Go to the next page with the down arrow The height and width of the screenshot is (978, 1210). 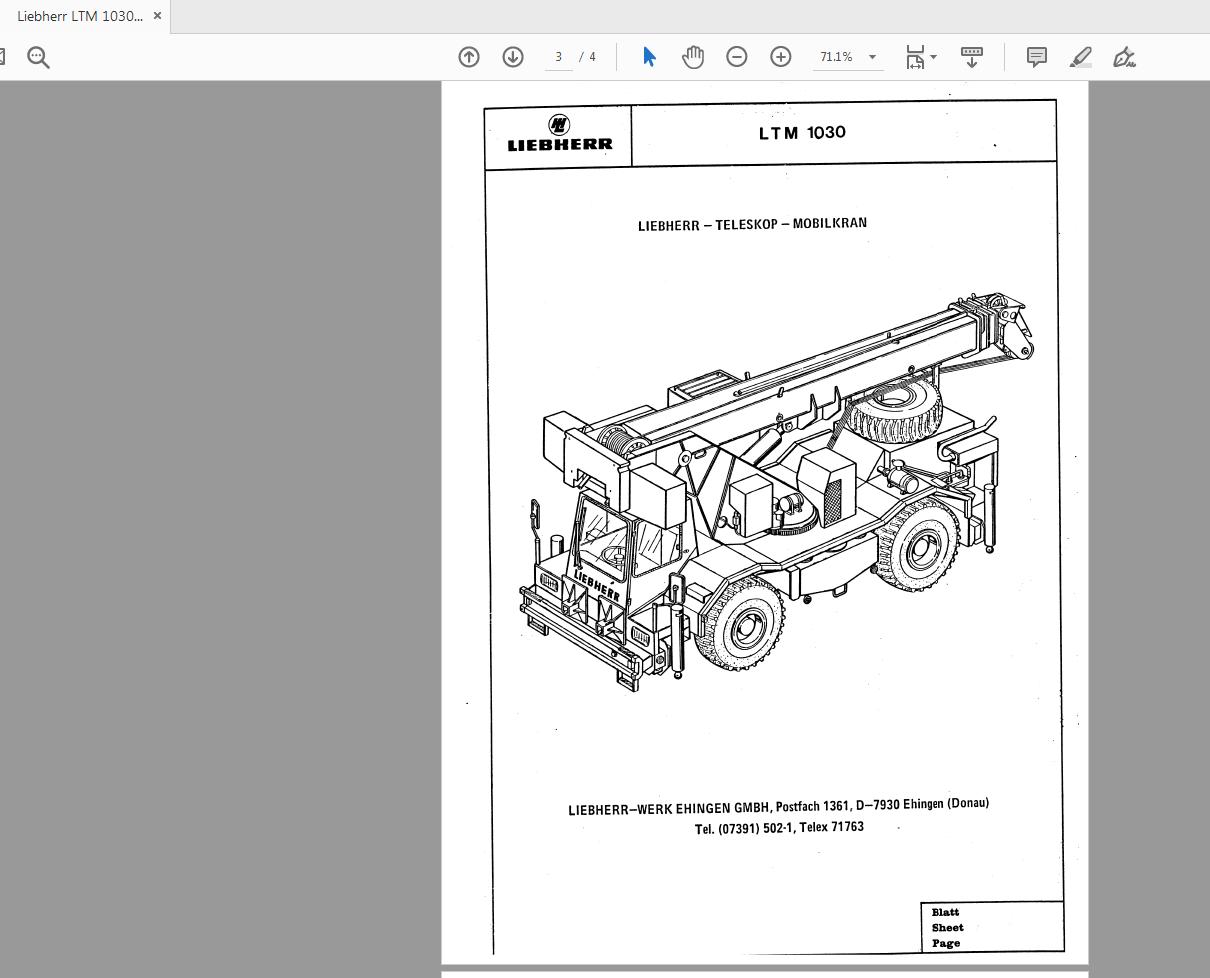point(513,57)
